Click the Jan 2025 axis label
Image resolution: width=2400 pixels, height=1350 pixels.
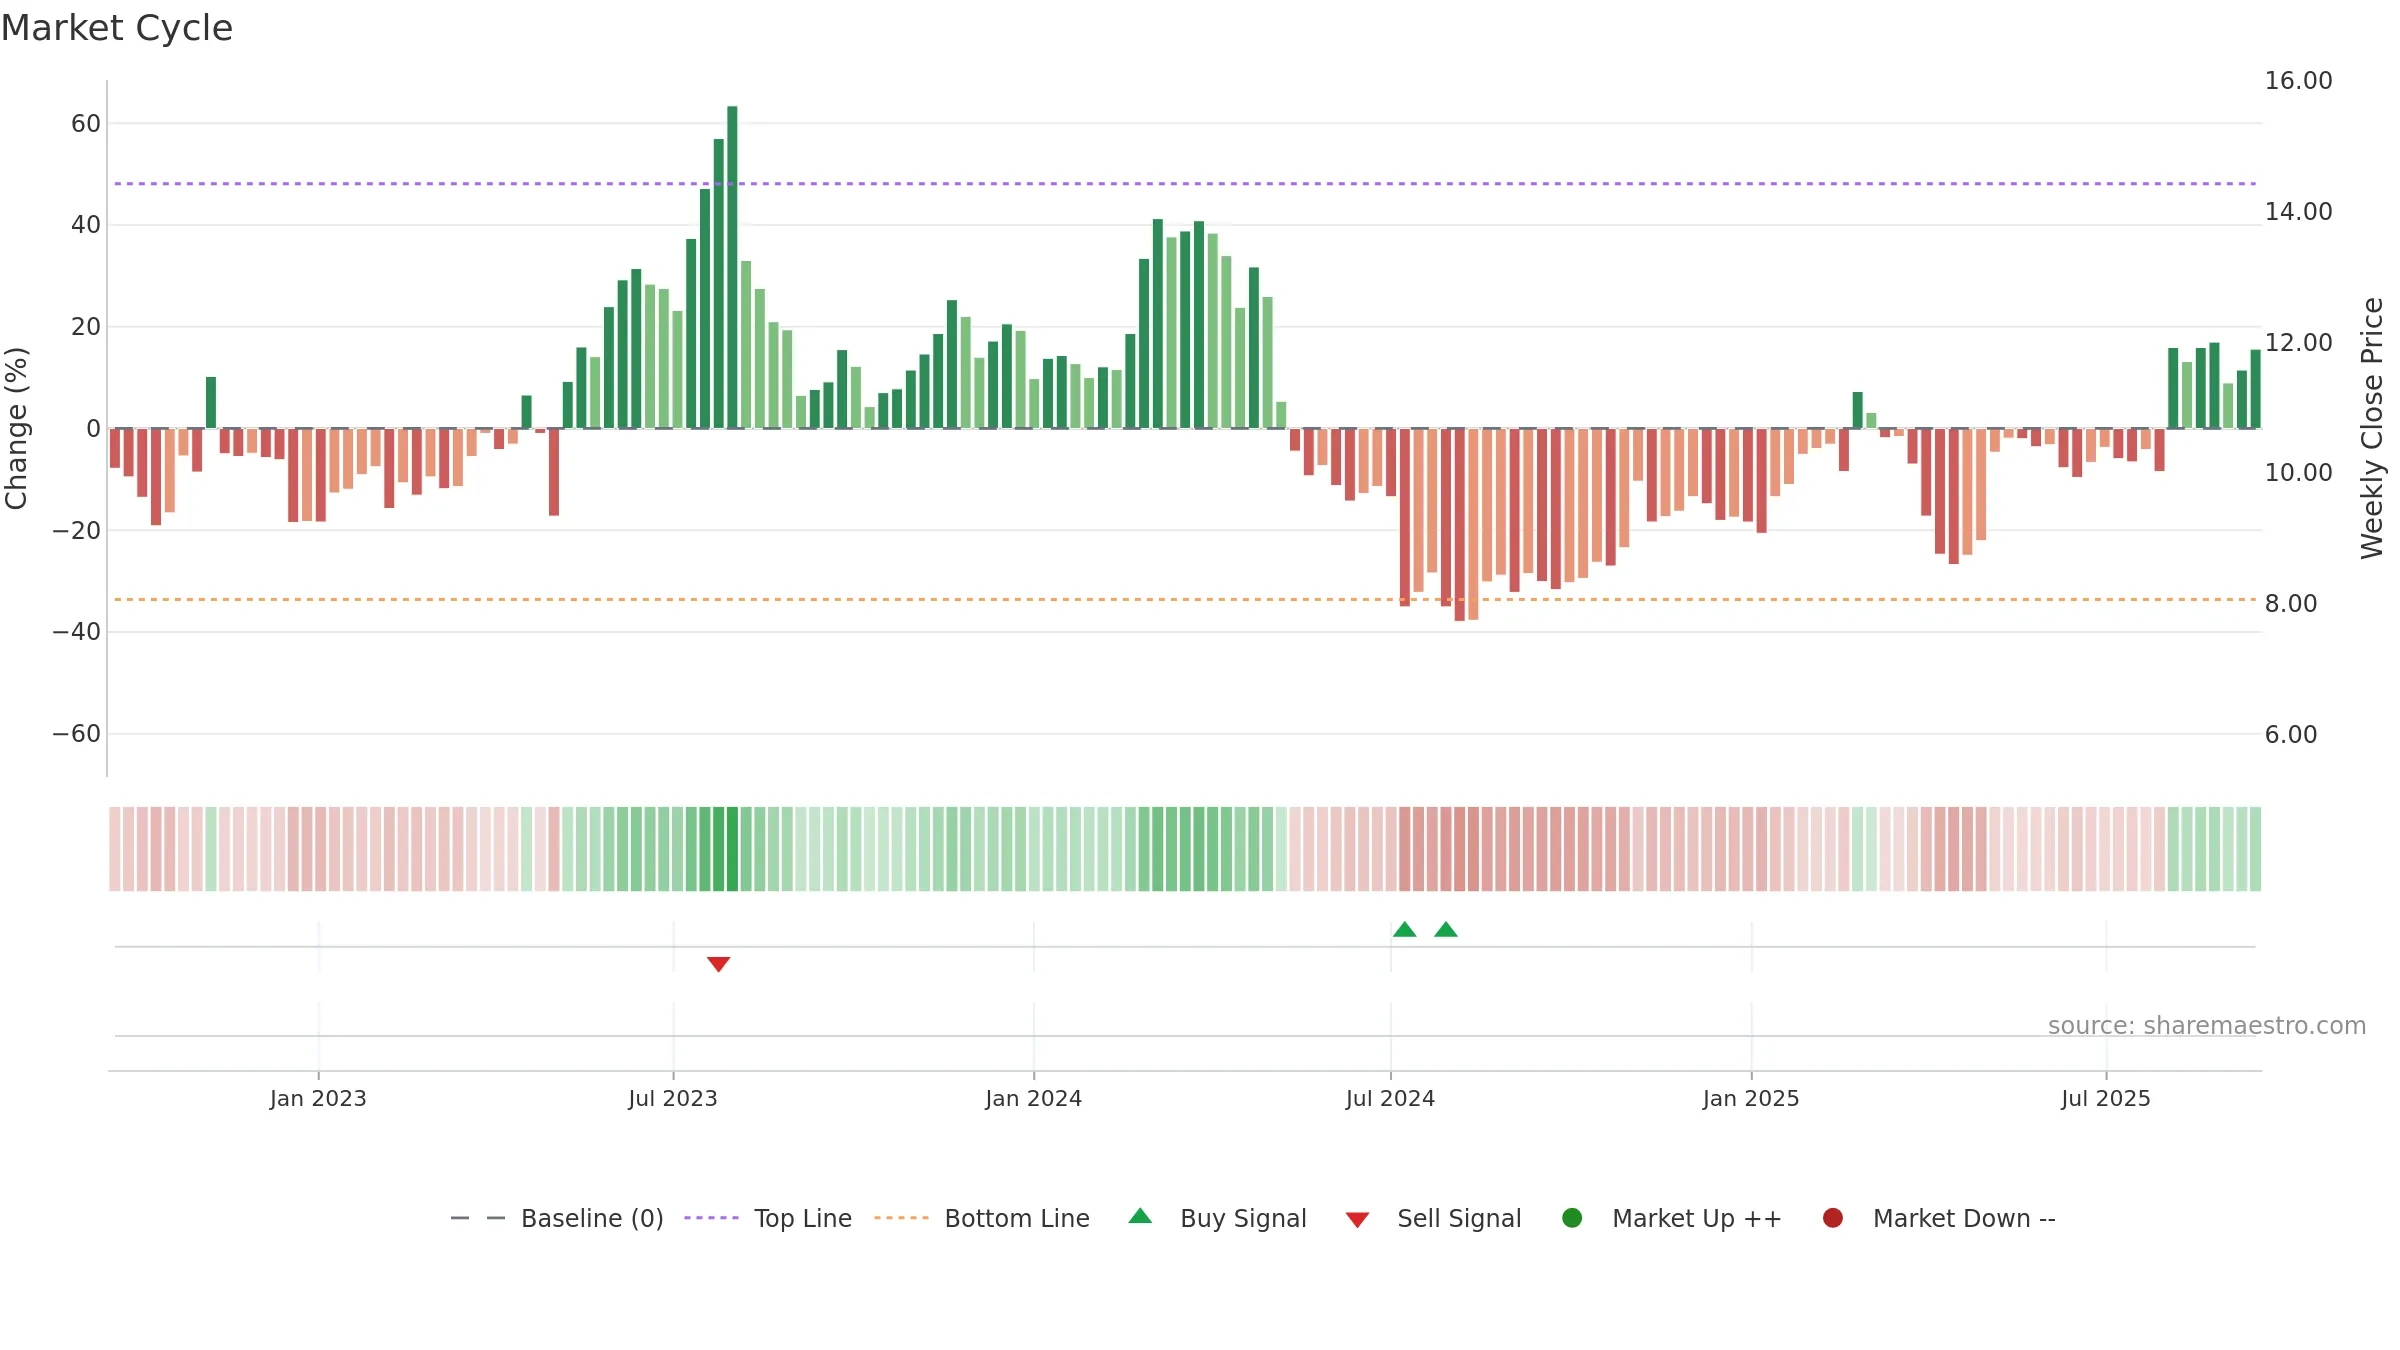click(1751, 1099)
